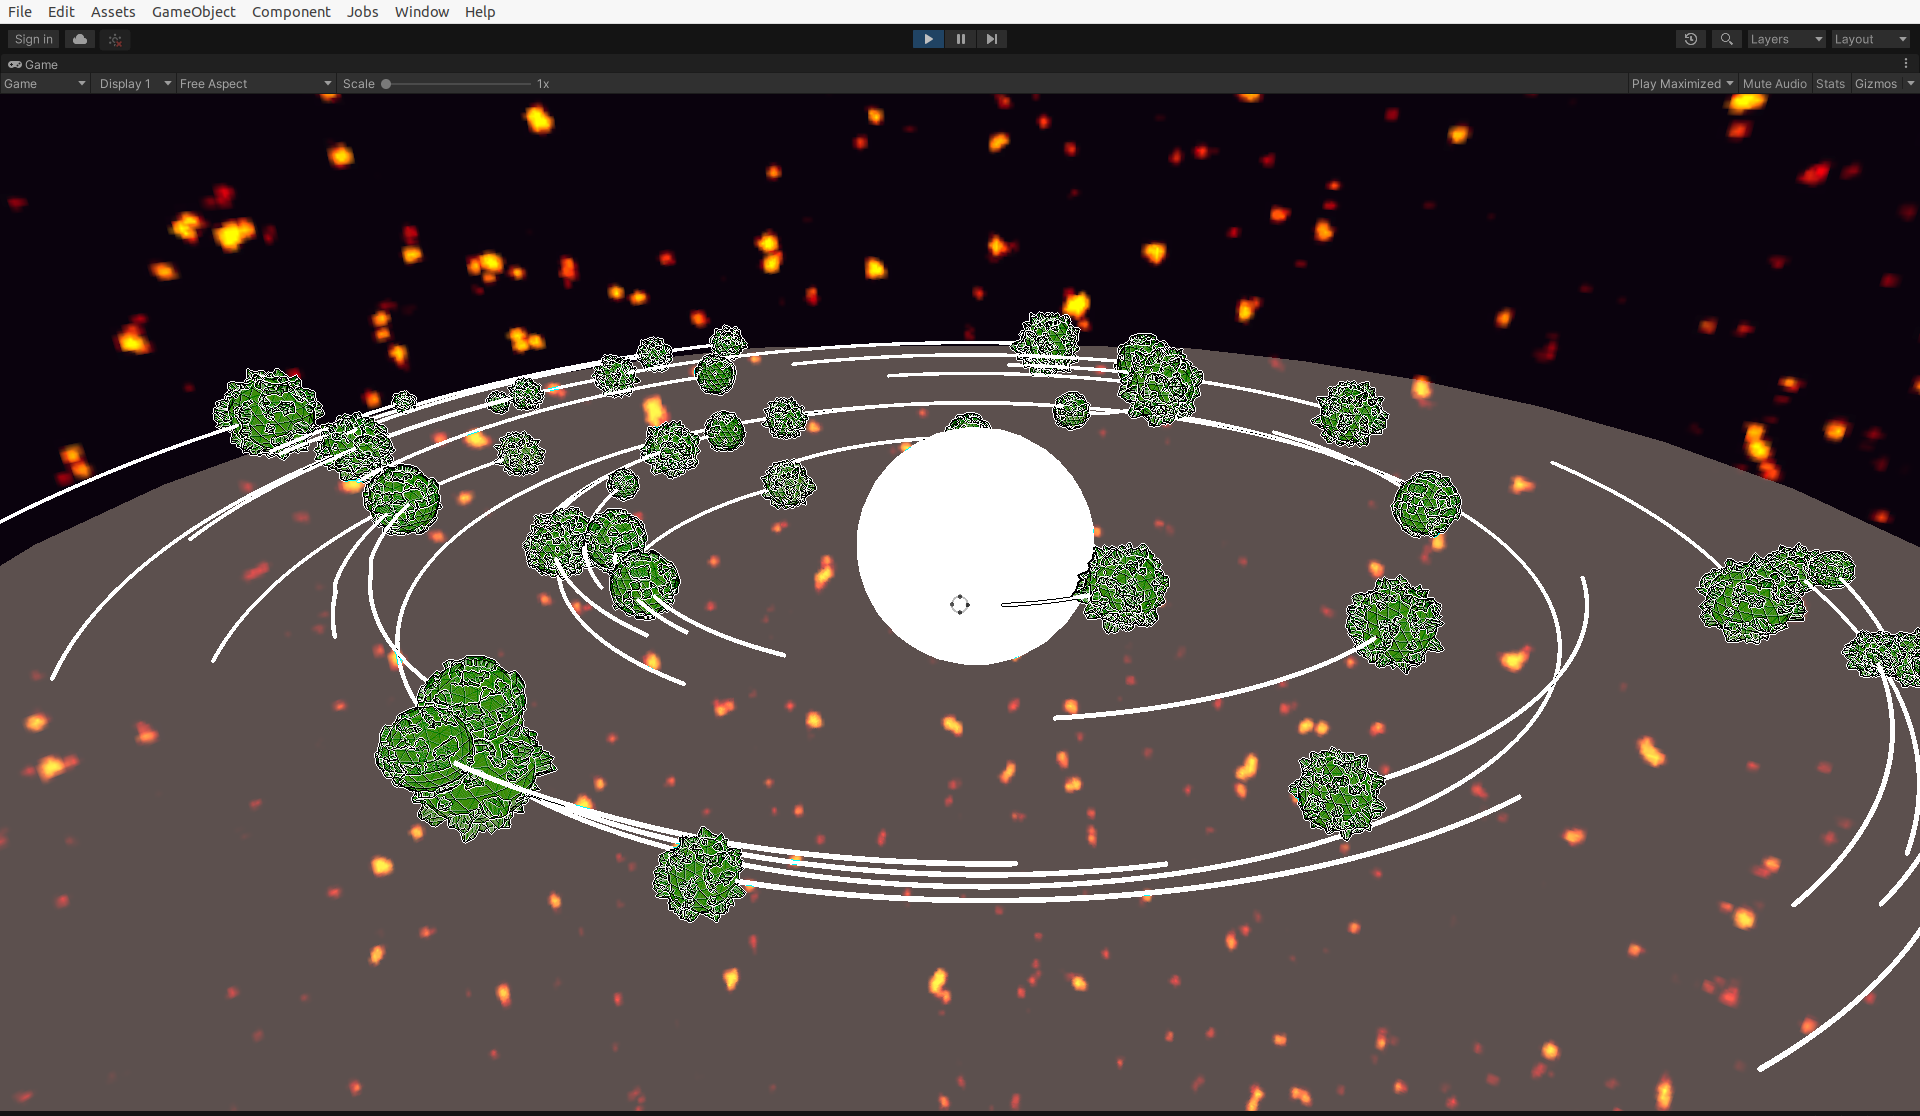Click the Step frame button
The height and width of the screenshot is (1116, 1920).
pyautogui.click(x=991, y=39)
